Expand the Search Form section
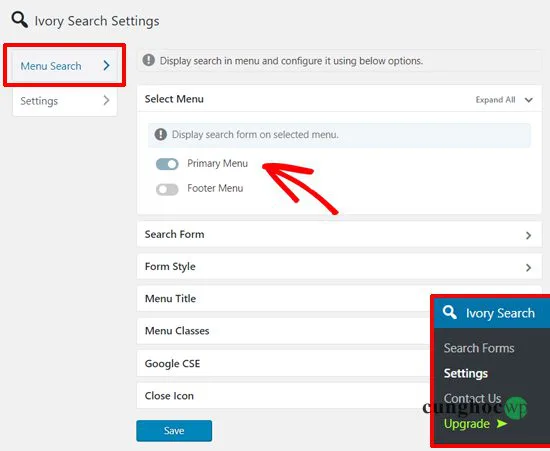 [339, 234]
